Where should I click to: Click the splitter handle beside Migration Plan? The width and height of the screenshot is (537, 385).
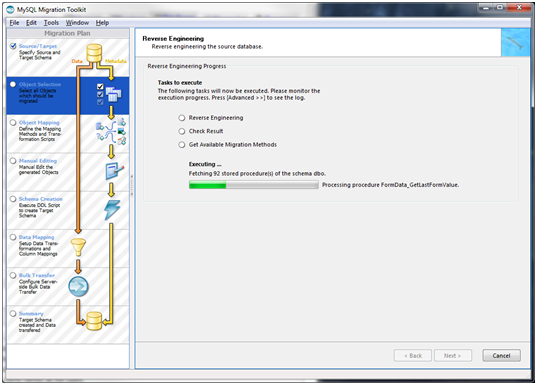click(132, 185)
